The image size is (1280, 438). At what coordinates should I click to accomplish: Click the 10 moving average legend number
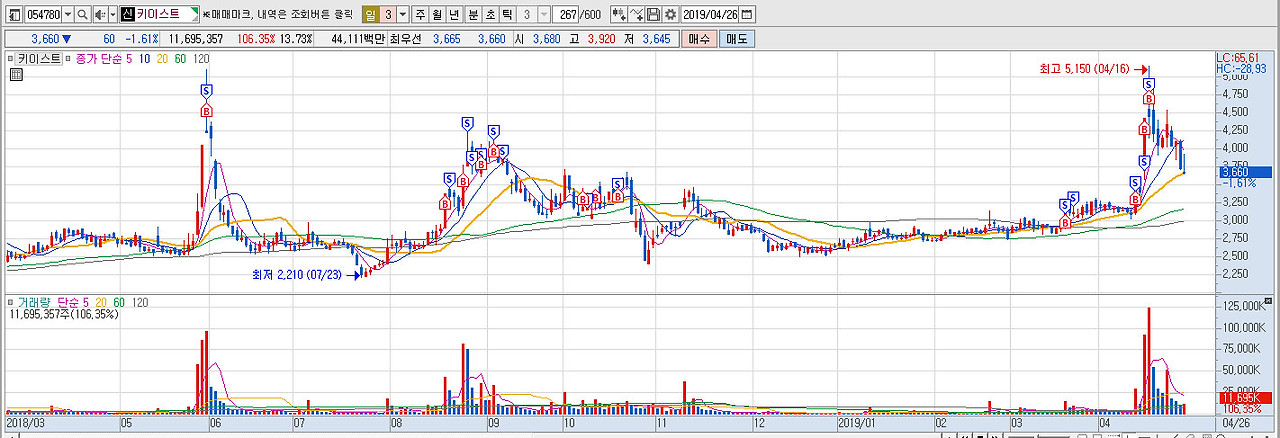pos(145,58)
